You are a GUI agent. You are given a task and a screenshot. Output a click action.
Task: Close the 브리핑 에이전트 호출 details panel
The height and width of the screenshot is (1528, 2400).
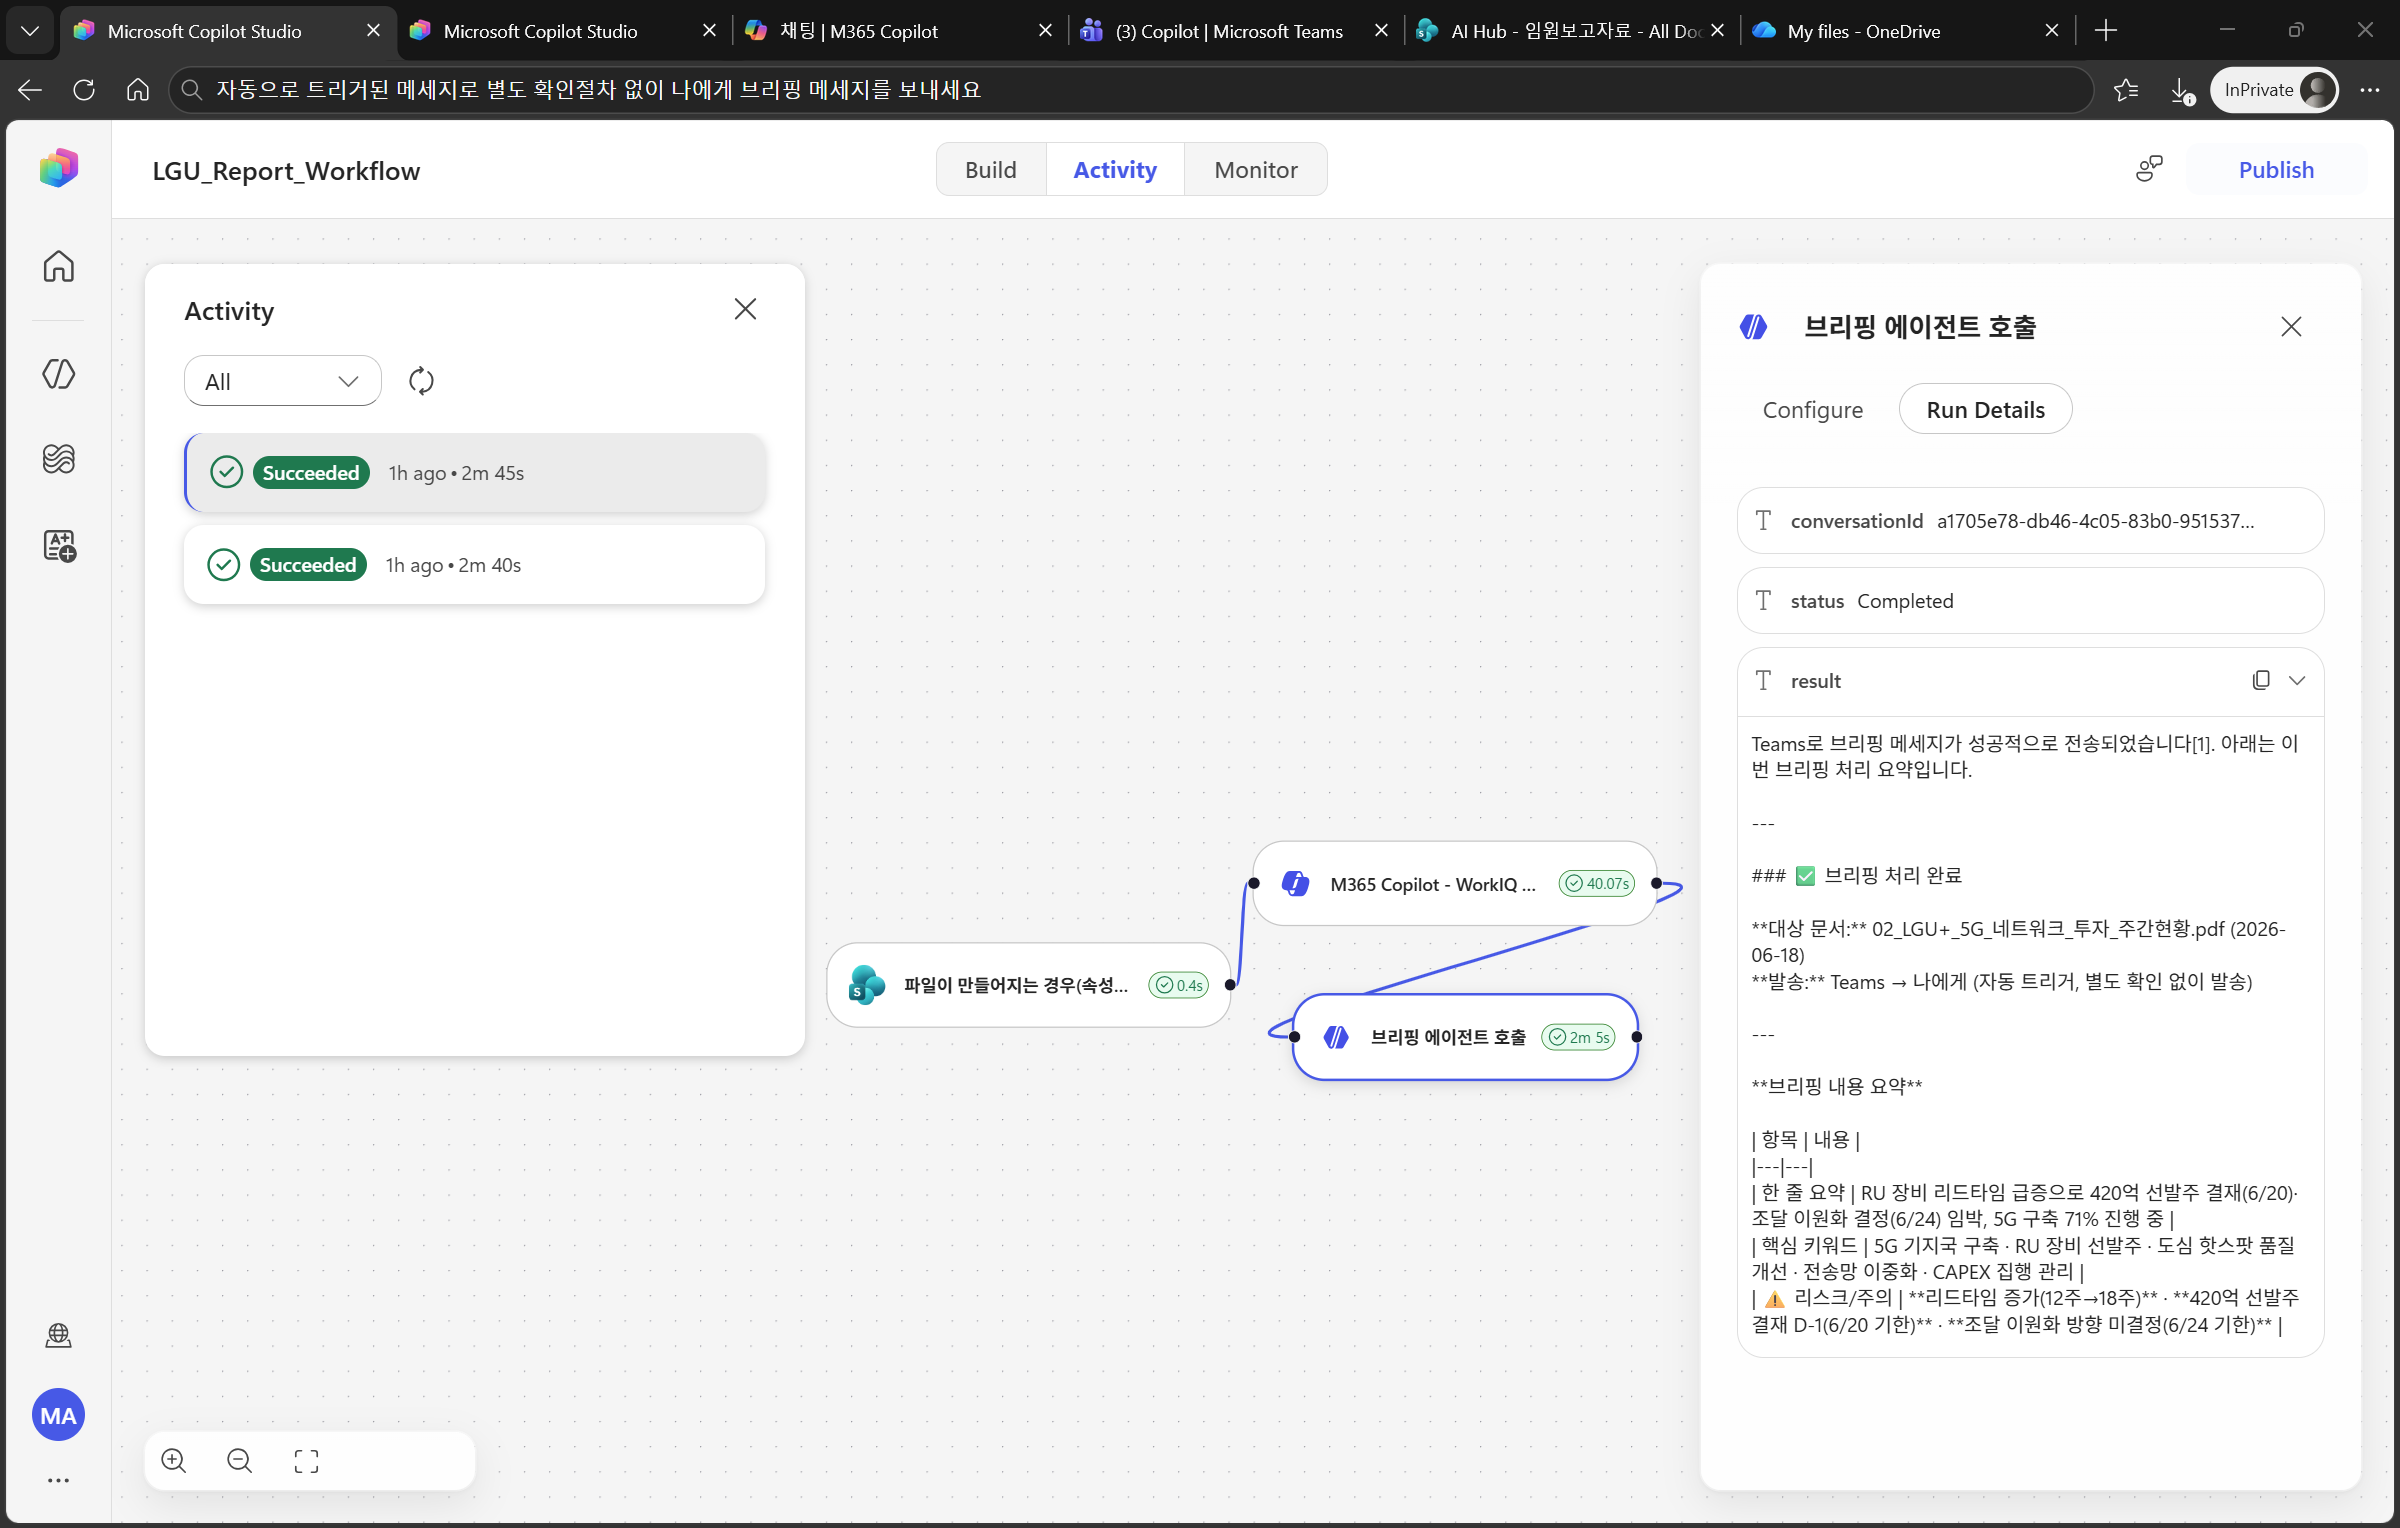(x=2291, y=327)
